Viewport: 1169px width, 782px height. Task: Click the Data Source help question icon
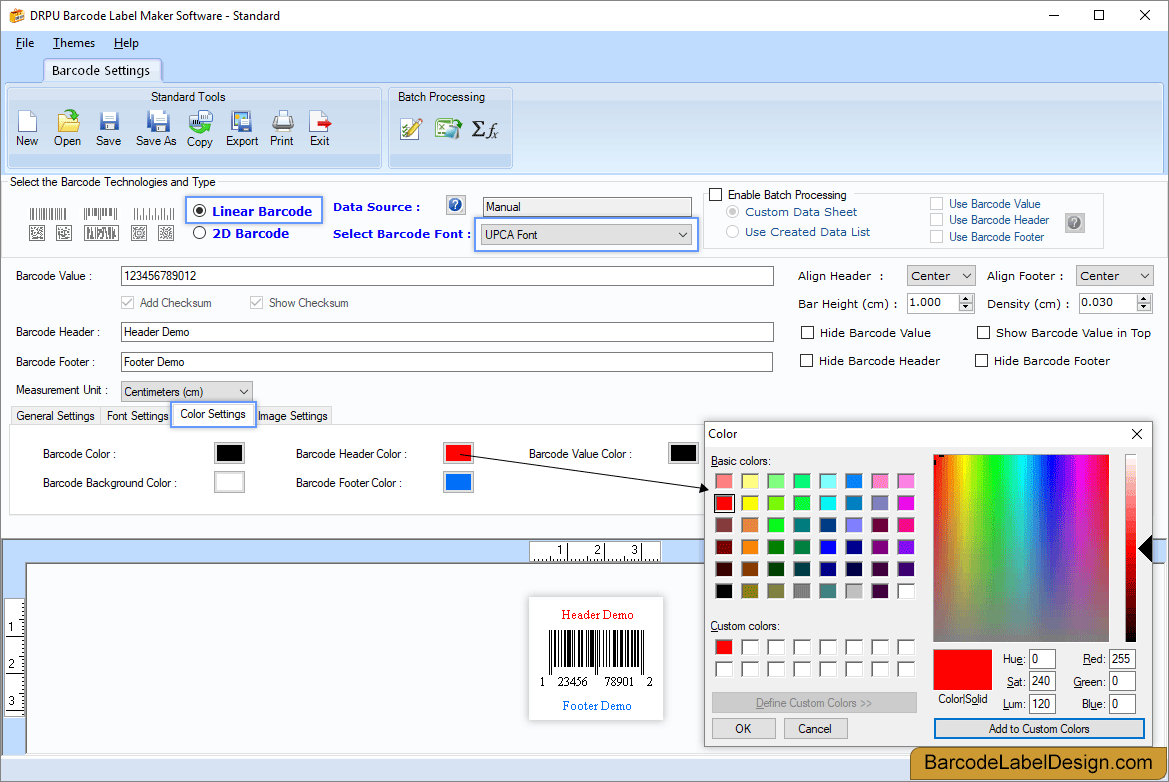click(x=456, y=205)
